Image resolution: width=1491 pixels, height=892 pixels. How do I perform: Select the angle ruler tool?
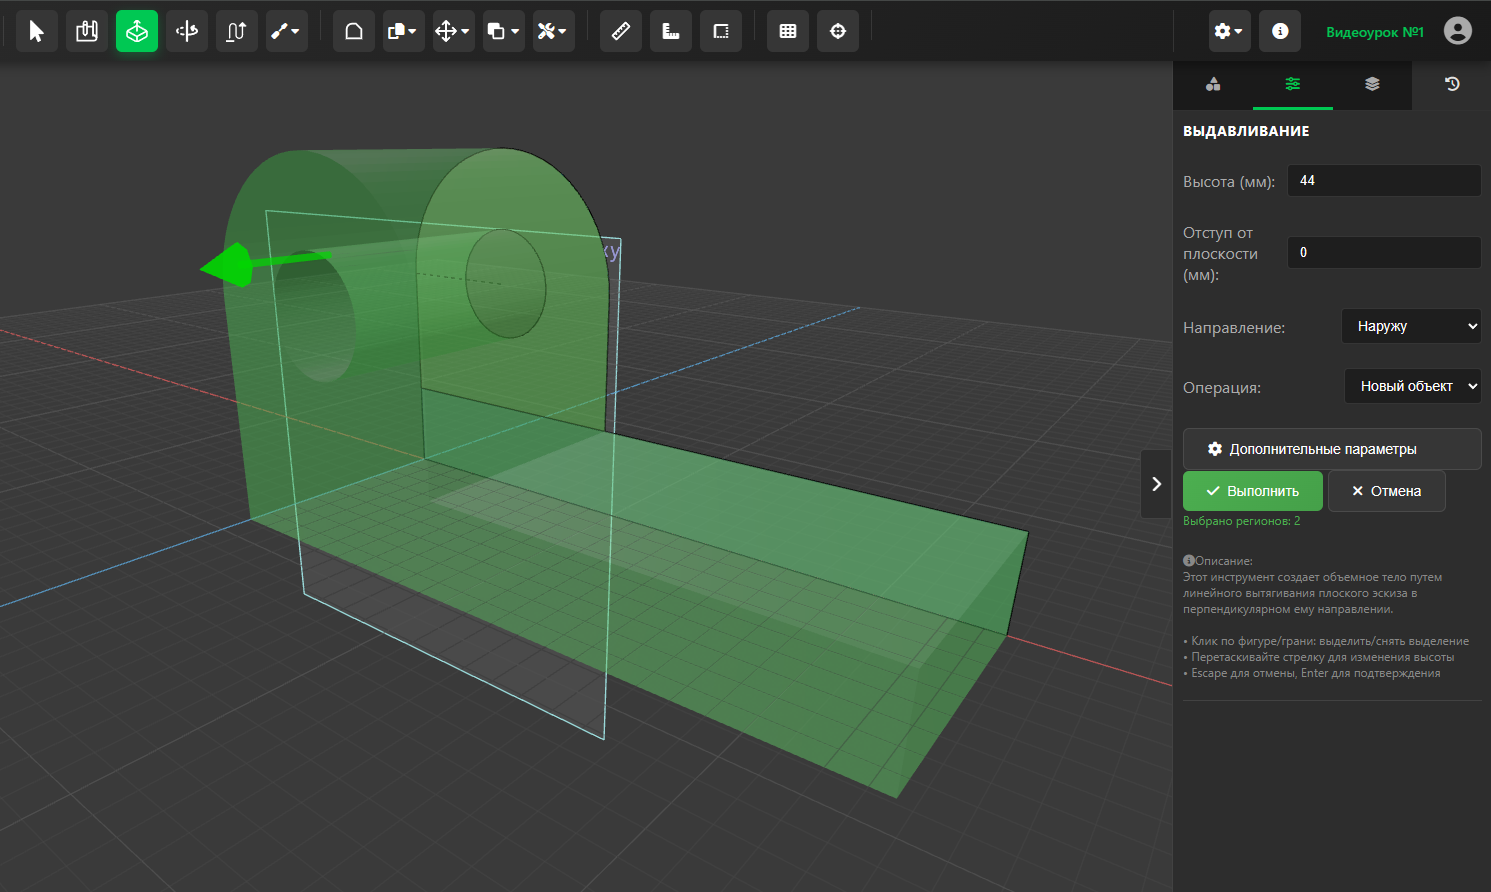pos(671,31)
